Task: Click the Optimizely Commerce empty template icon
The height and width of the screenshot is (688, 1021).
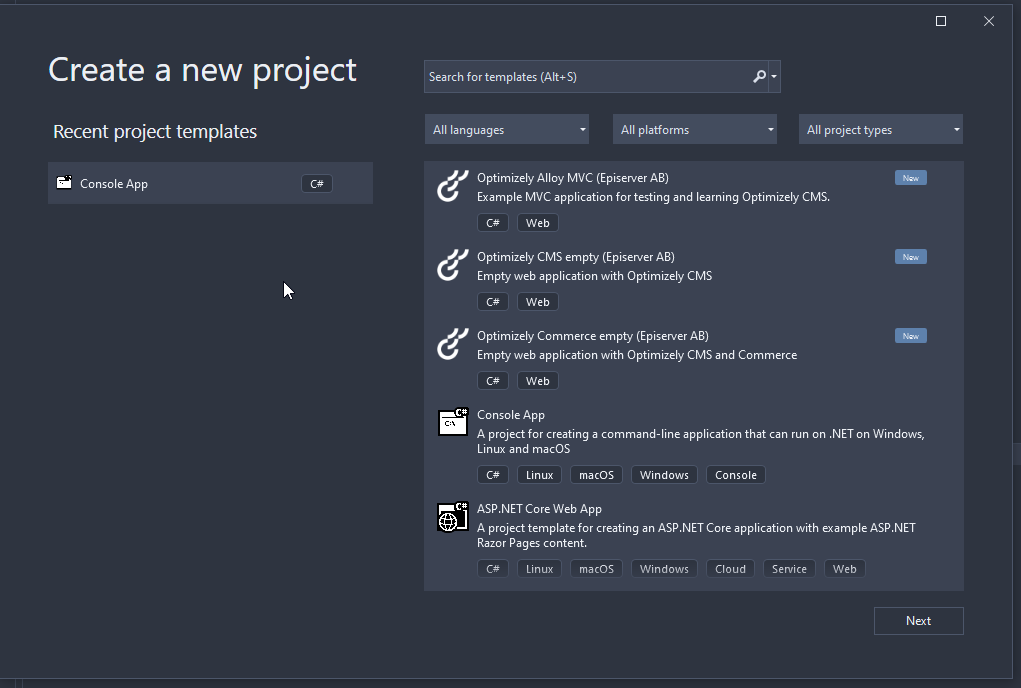Action: click(x=453, y=345)
